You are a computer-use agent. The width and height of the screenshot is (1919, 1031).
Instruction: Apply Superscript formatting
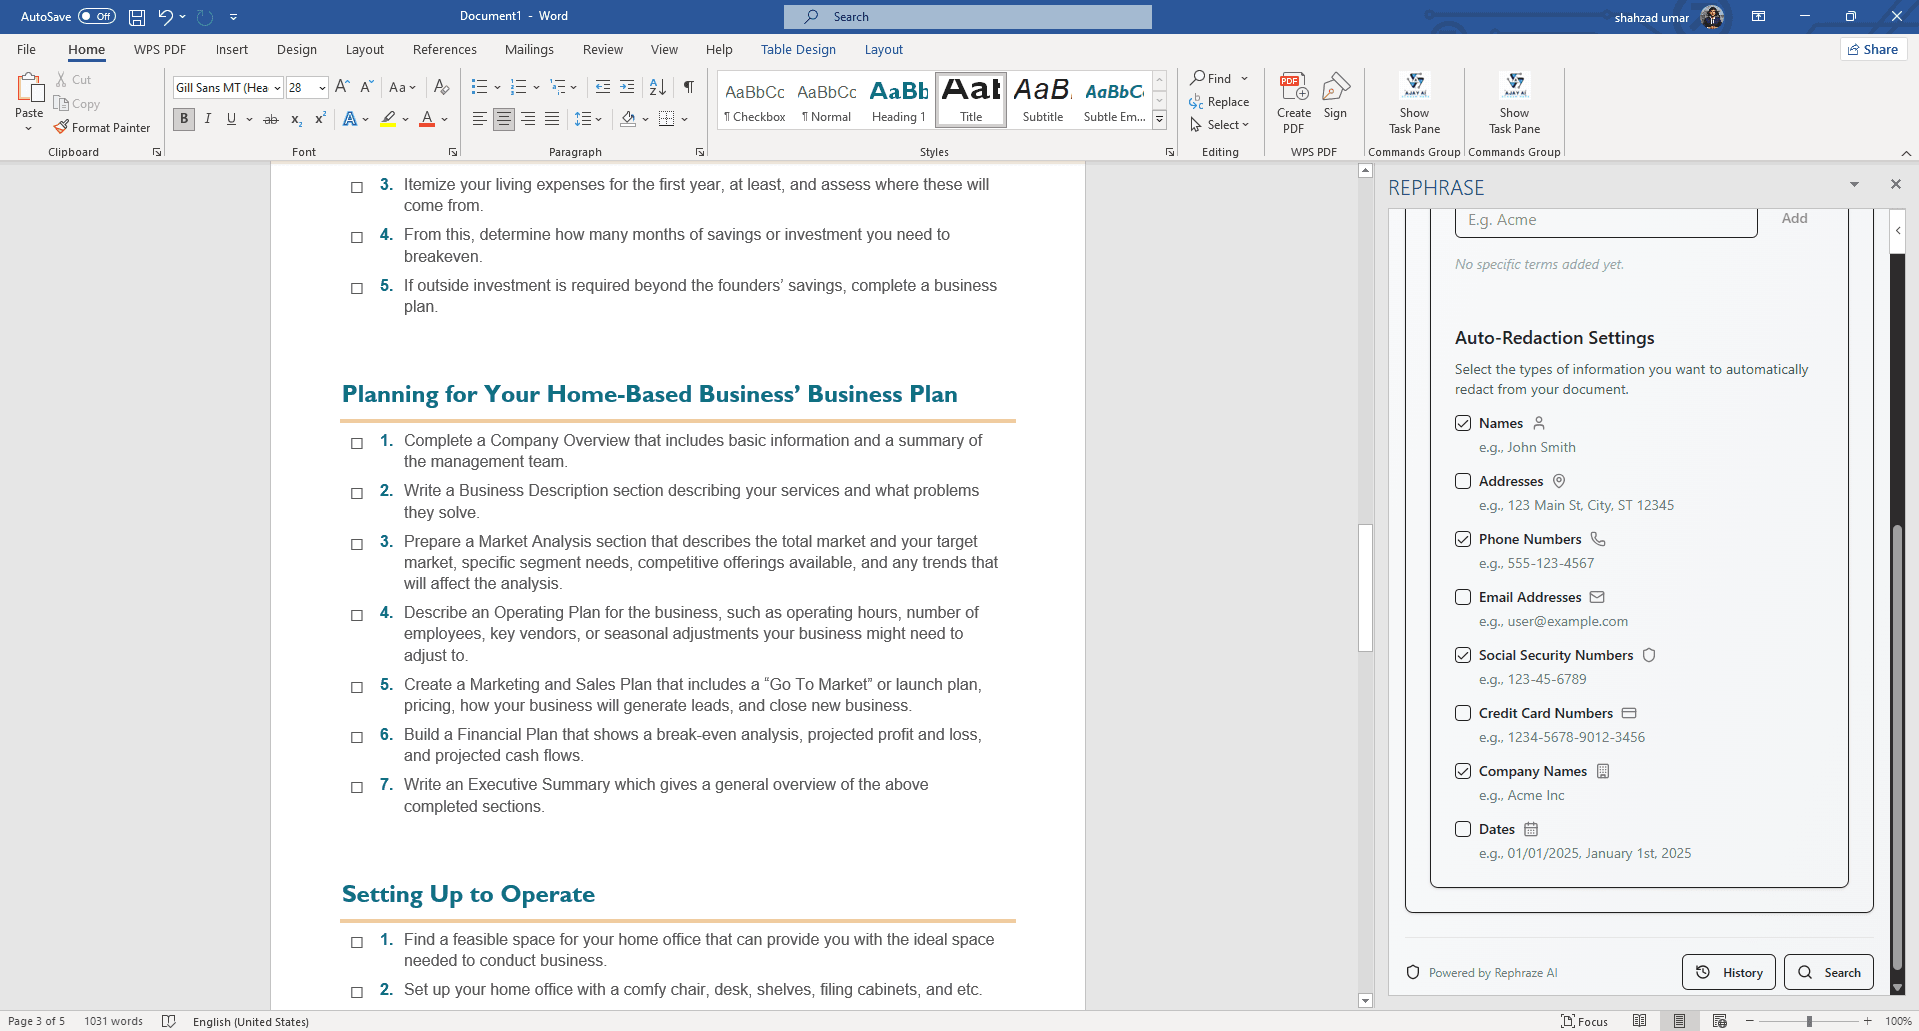[x=320, y=119]
